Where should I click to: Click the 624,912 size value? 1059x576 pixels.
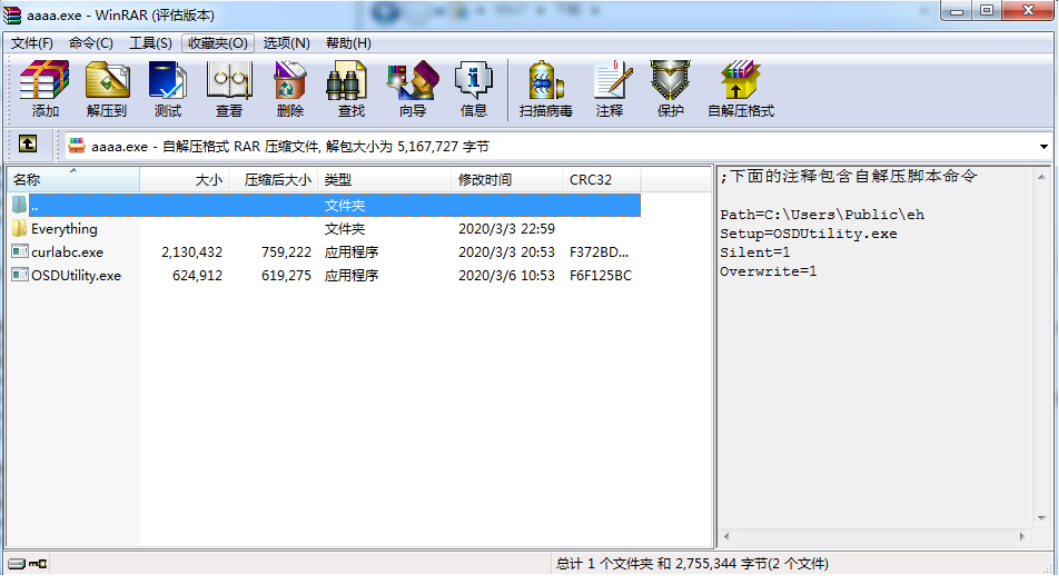pyautogui.click(x=197, y=276)
